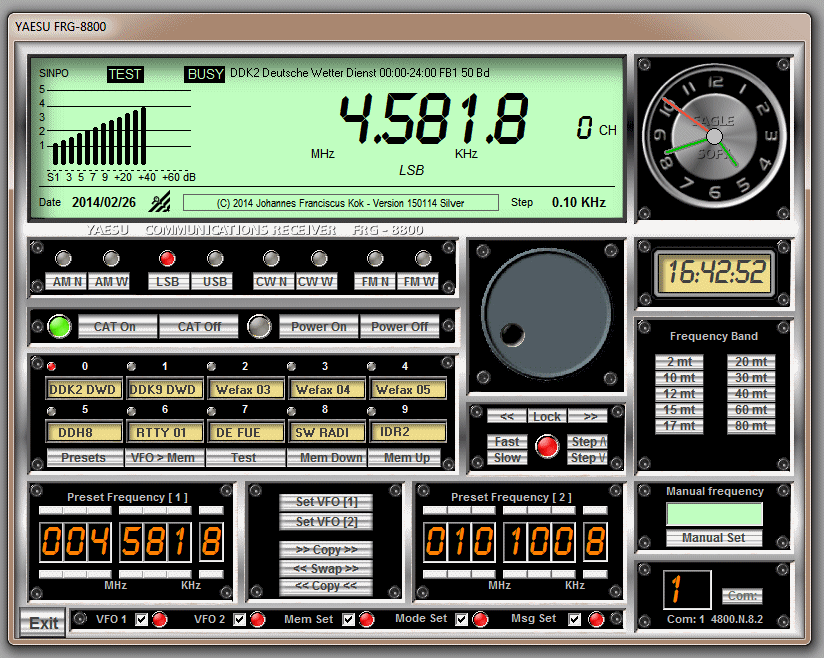
Task: Click the Manual frequency input field
Action: pos(714,514)
